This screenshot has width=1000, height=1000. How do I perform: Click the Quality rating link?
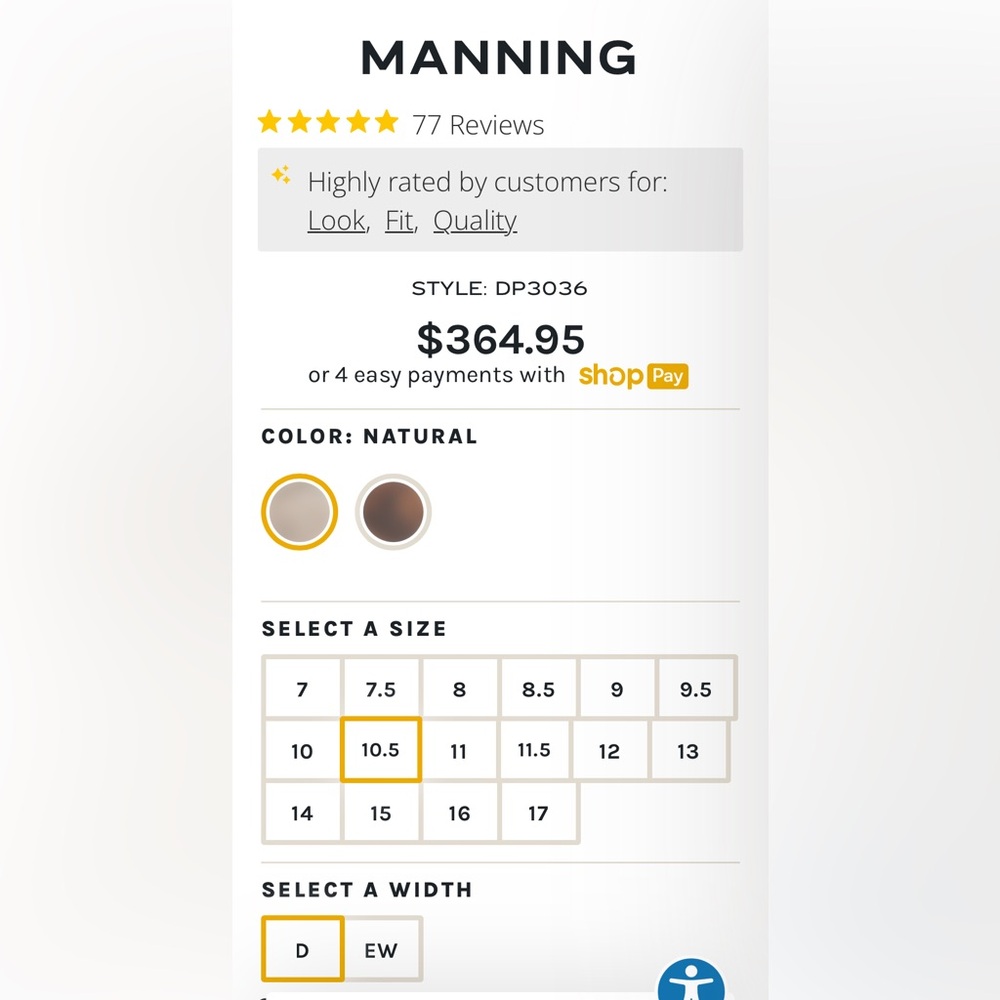click(475, 220)
